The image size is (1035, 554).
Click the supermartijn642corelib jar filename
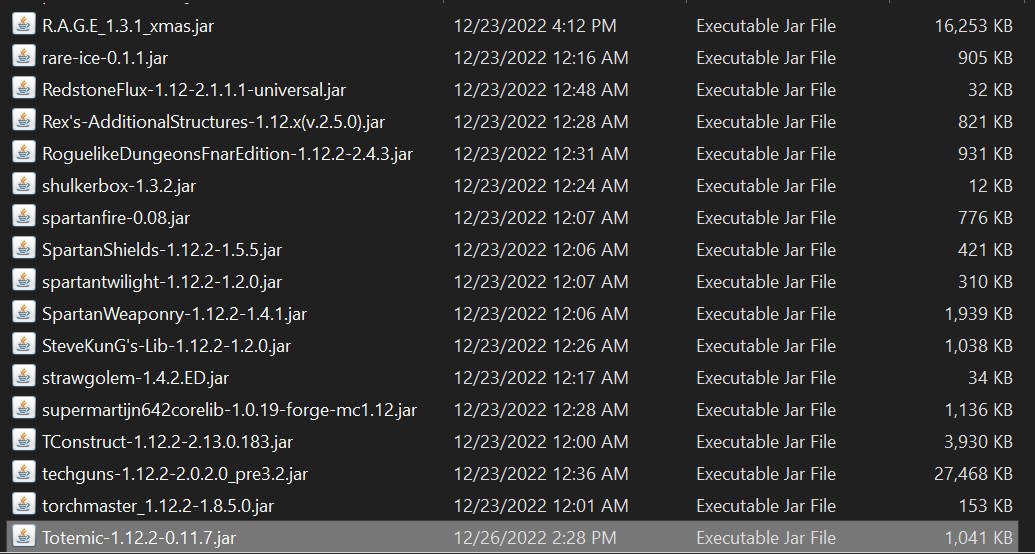(229, 410)
